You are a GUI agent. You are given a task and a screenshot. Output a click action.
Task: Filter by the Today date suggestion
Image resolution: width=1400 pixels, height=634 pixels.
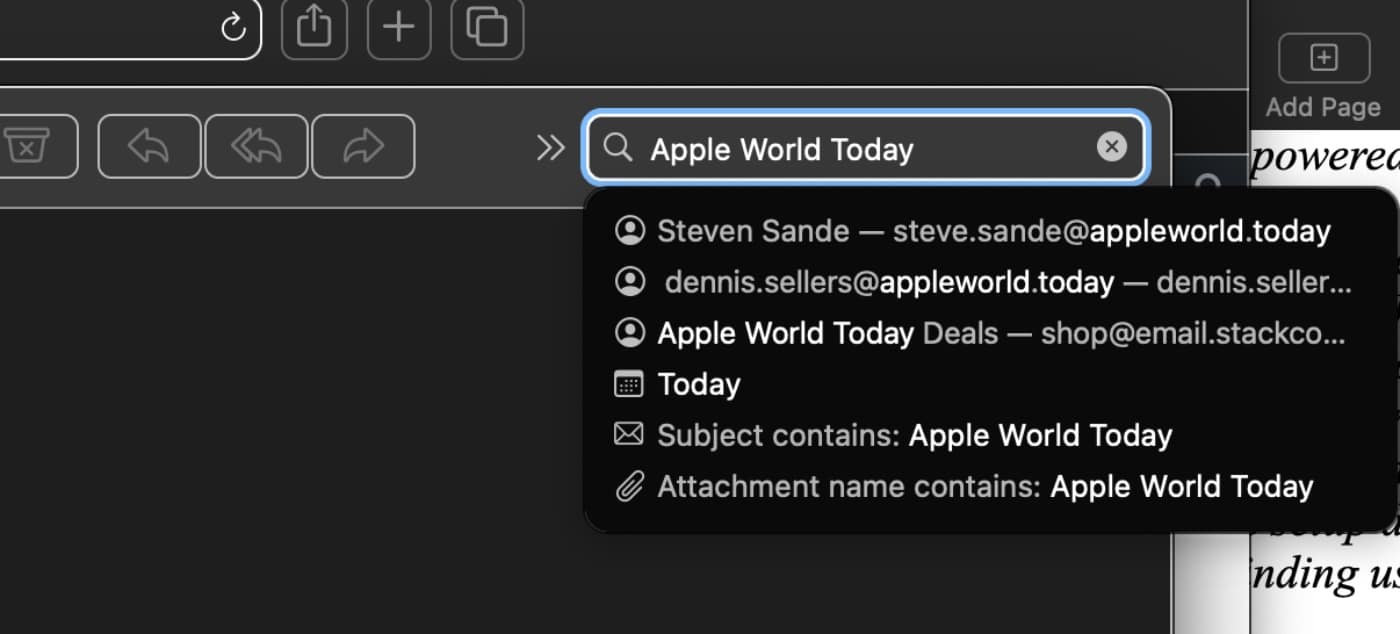coord(698,384)
